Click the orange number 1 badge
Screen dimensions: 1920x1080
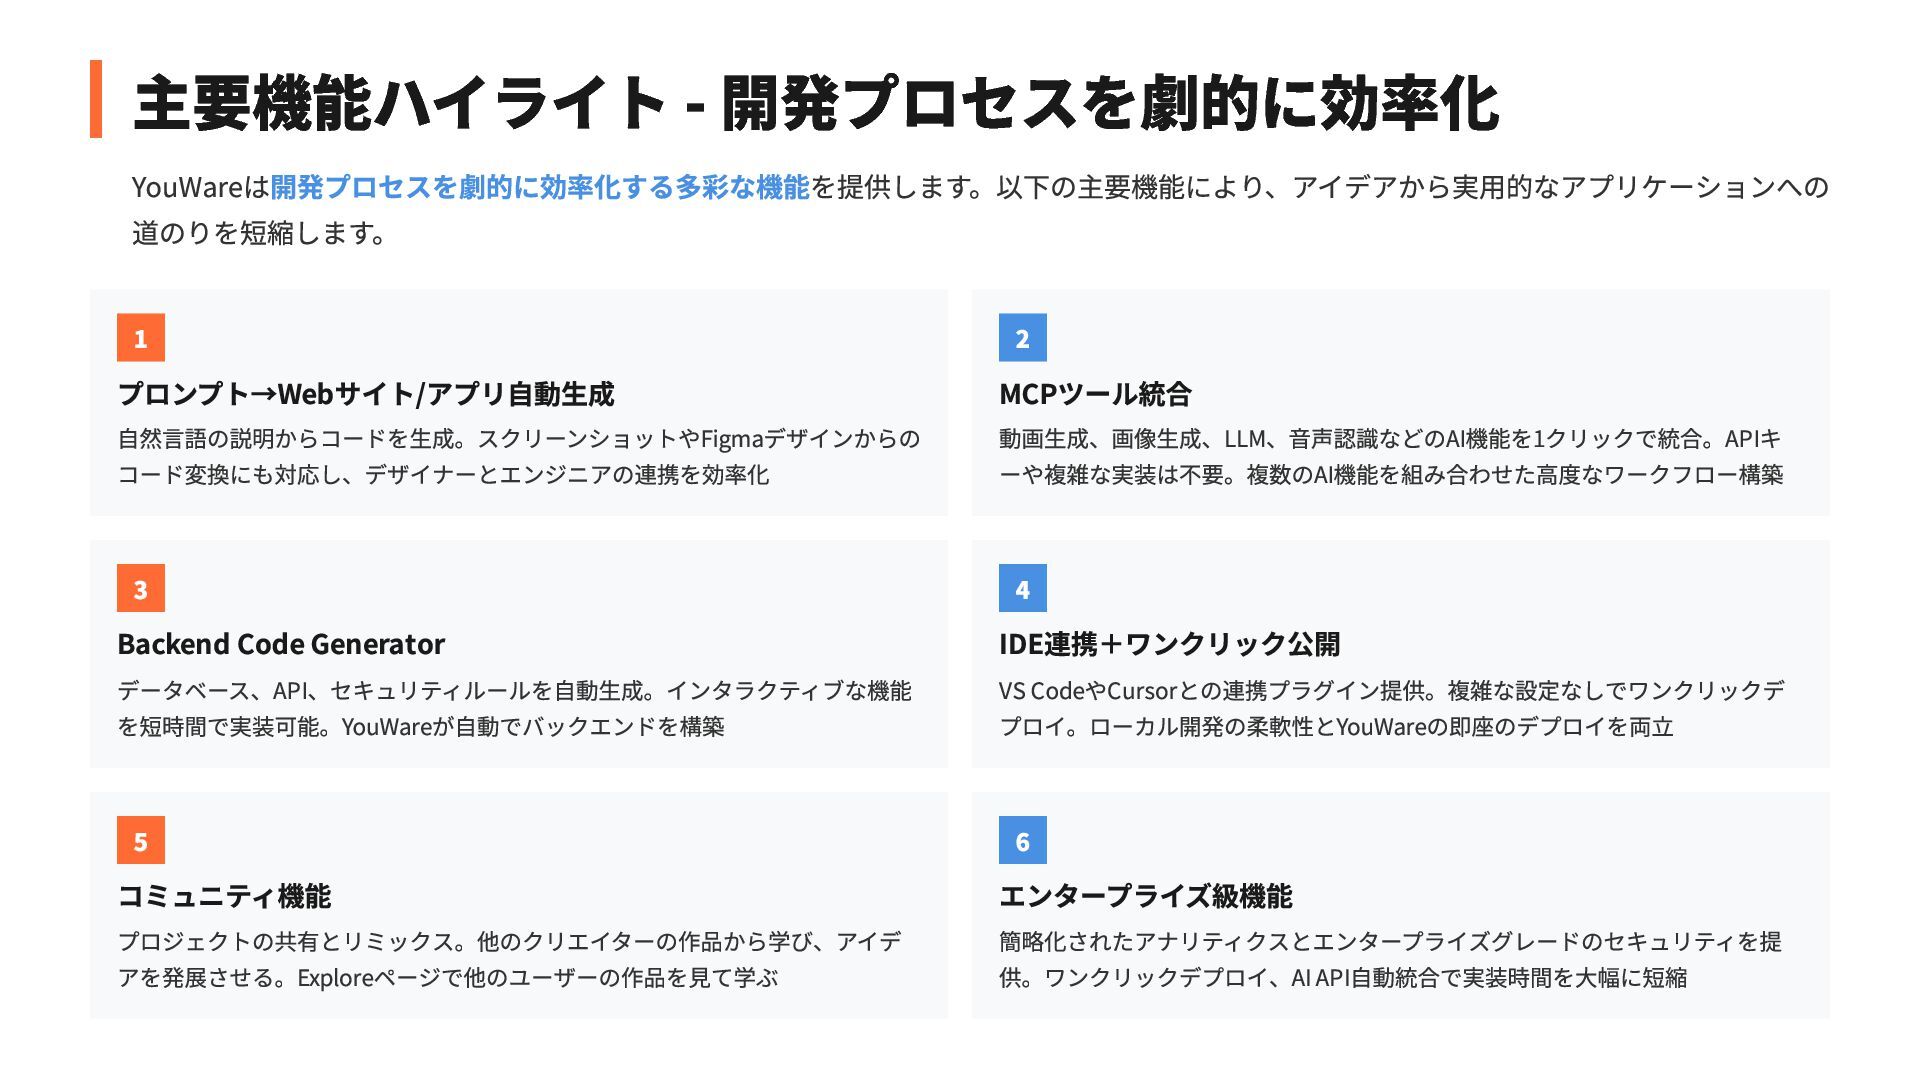coord(141,338)
